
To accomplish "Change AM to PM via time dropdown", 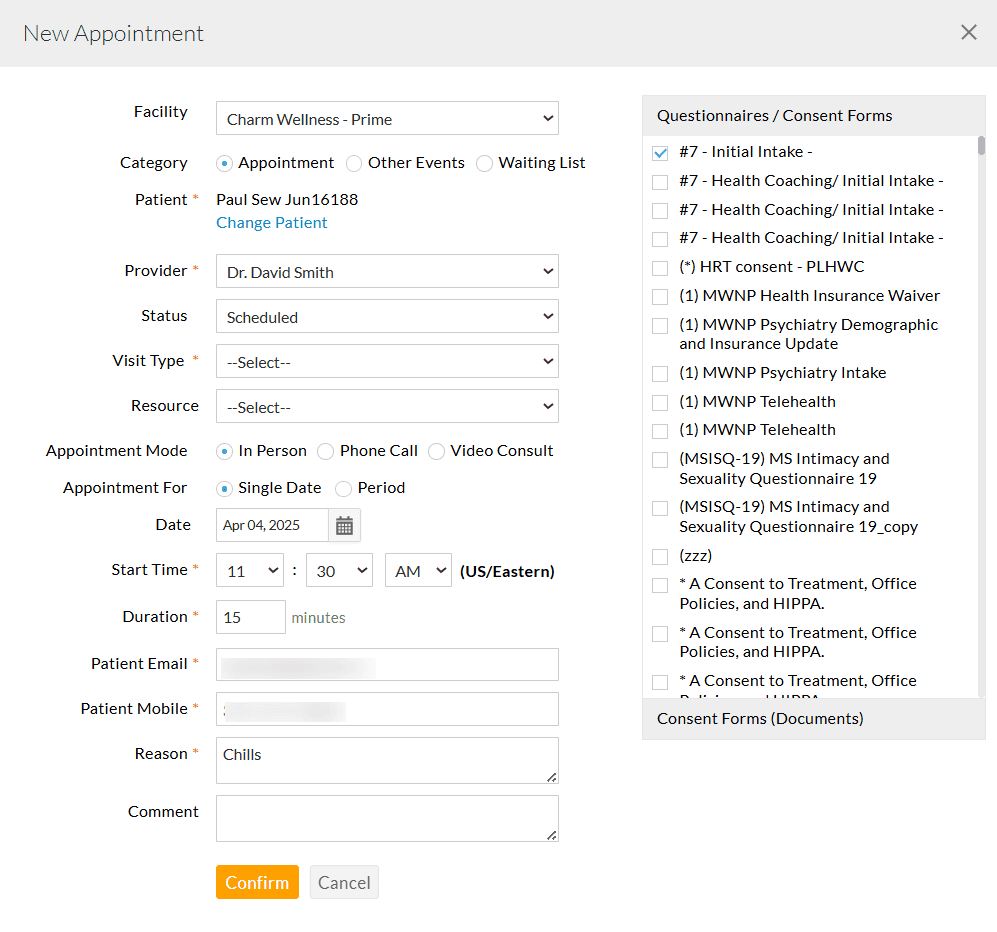I will click(418, 570).
